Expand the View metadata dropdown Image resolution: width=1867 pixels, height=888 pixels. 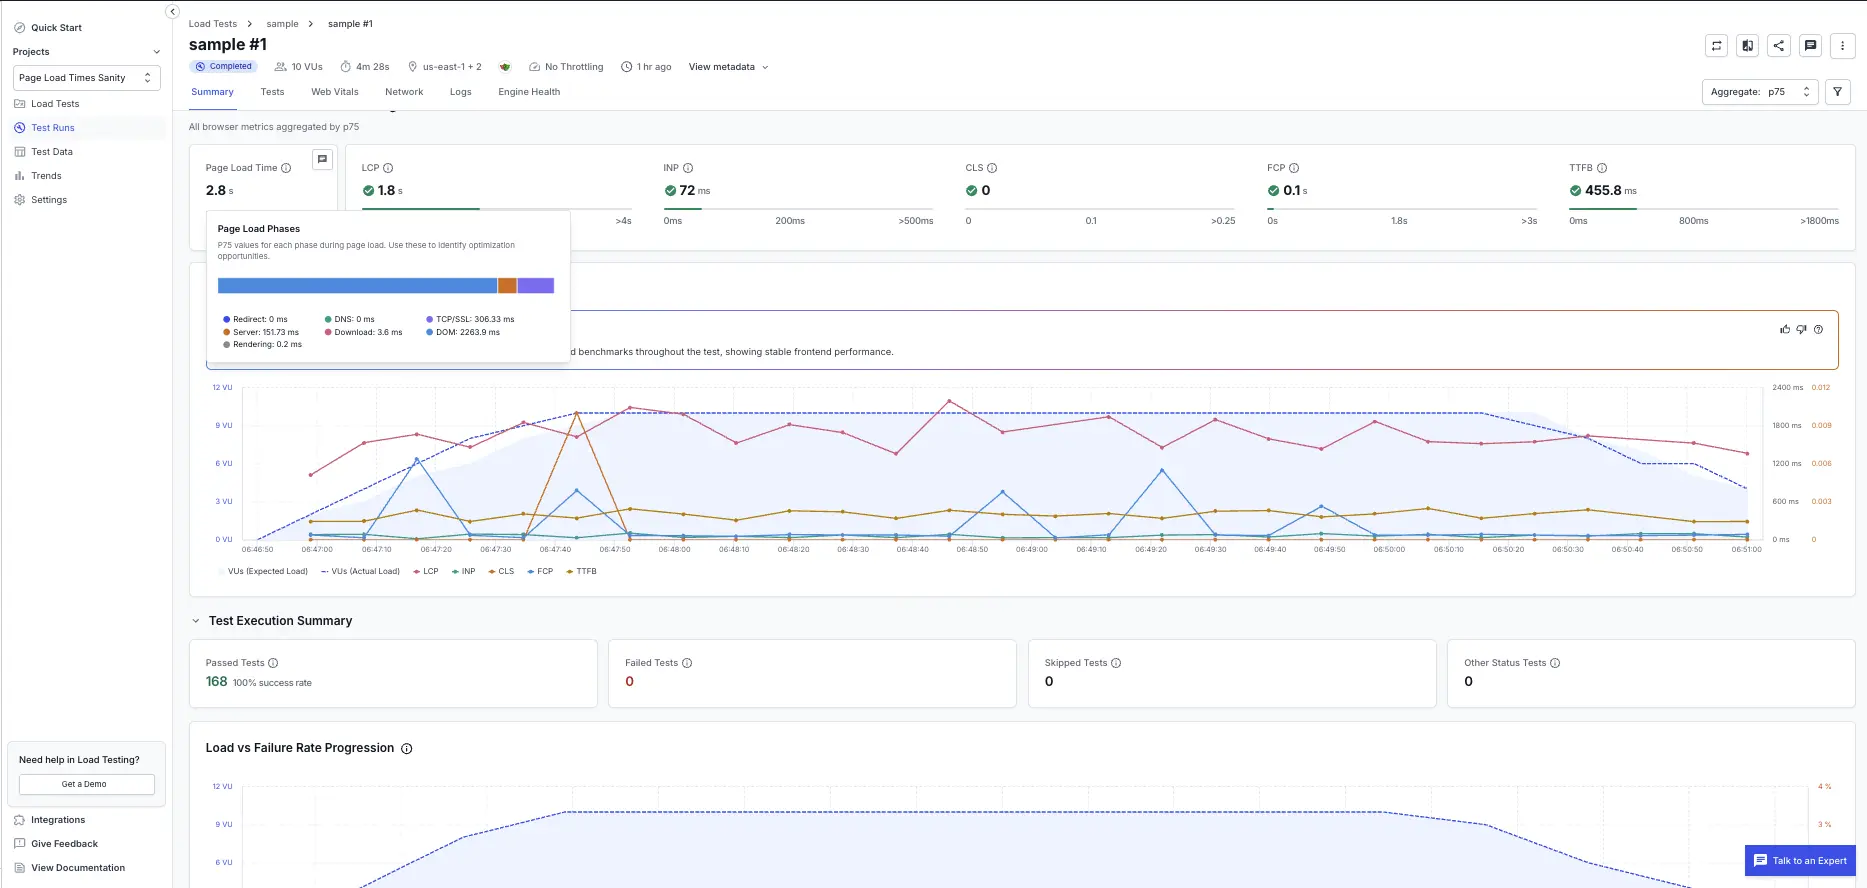point(729,67)
